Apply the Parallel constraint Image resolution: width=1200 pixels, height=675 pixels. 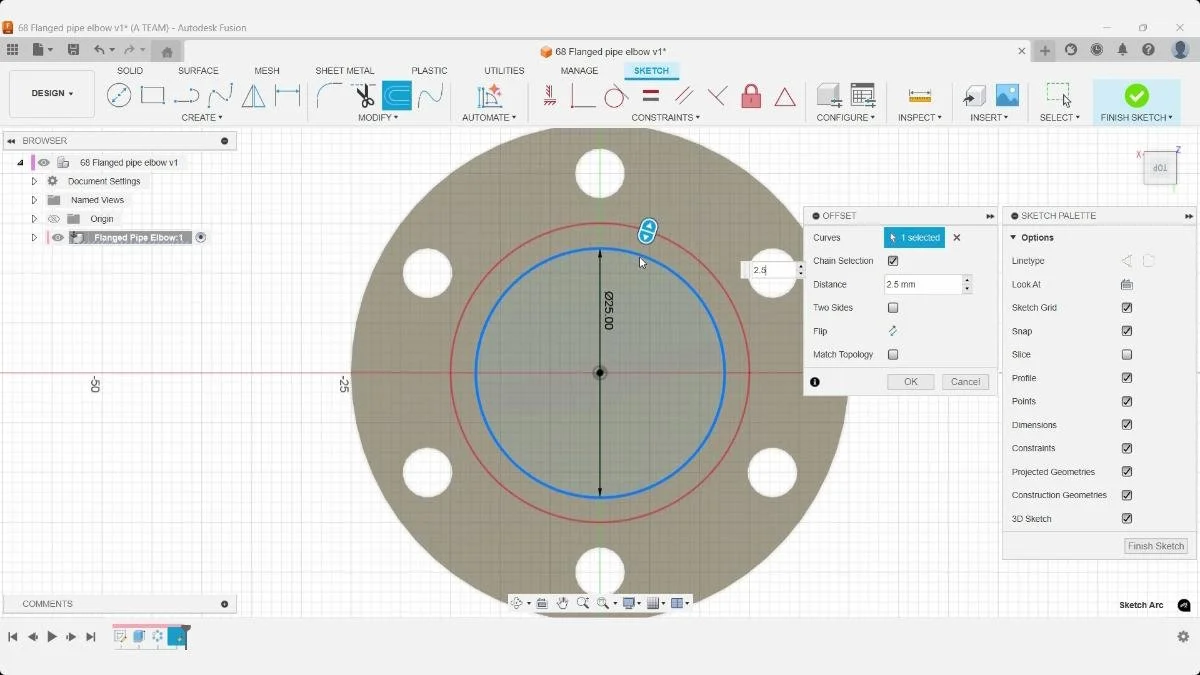[684, 96]
